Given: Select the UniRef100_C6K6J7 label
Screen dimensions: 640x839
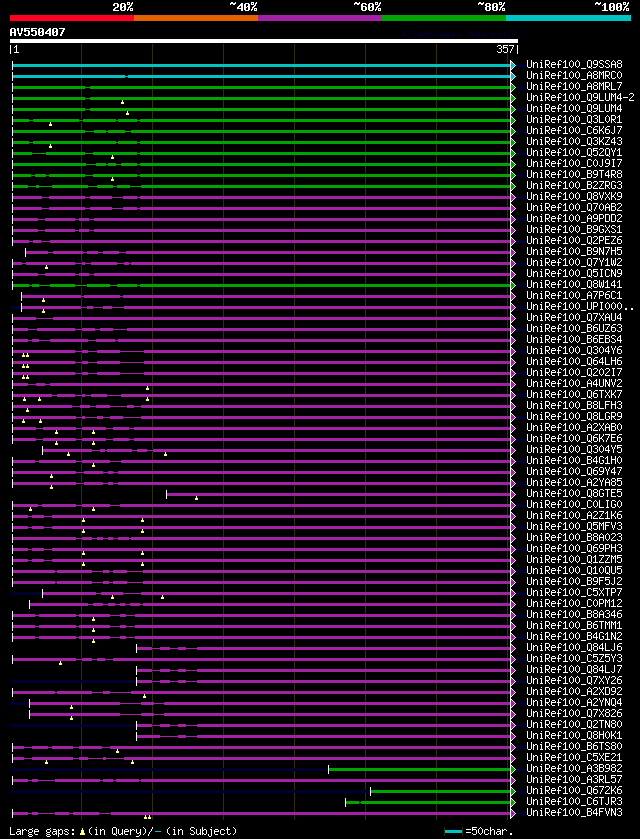Looking at the screenshot, I should click(x=574, y=131).
